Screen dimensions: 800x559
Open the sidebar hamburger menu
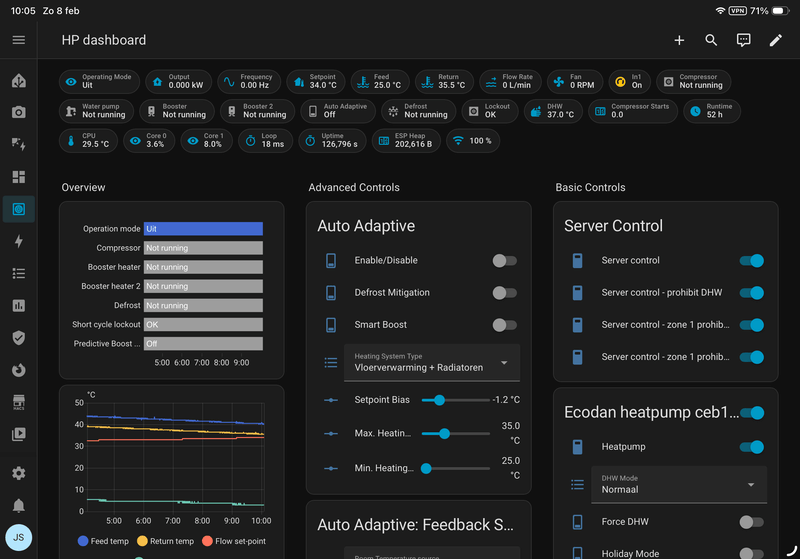click(x=18, y=40)
